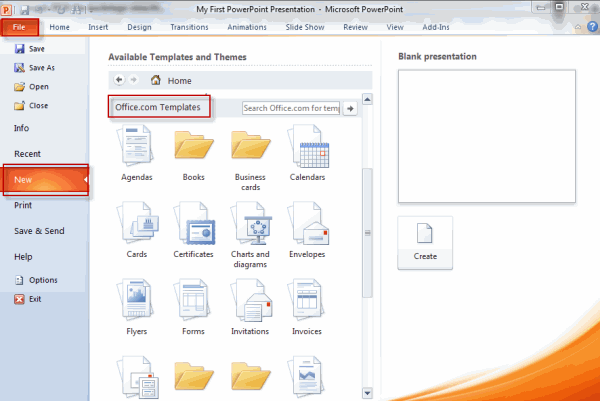
Task: Show the Recent presentations list
Action: (27, 154)
